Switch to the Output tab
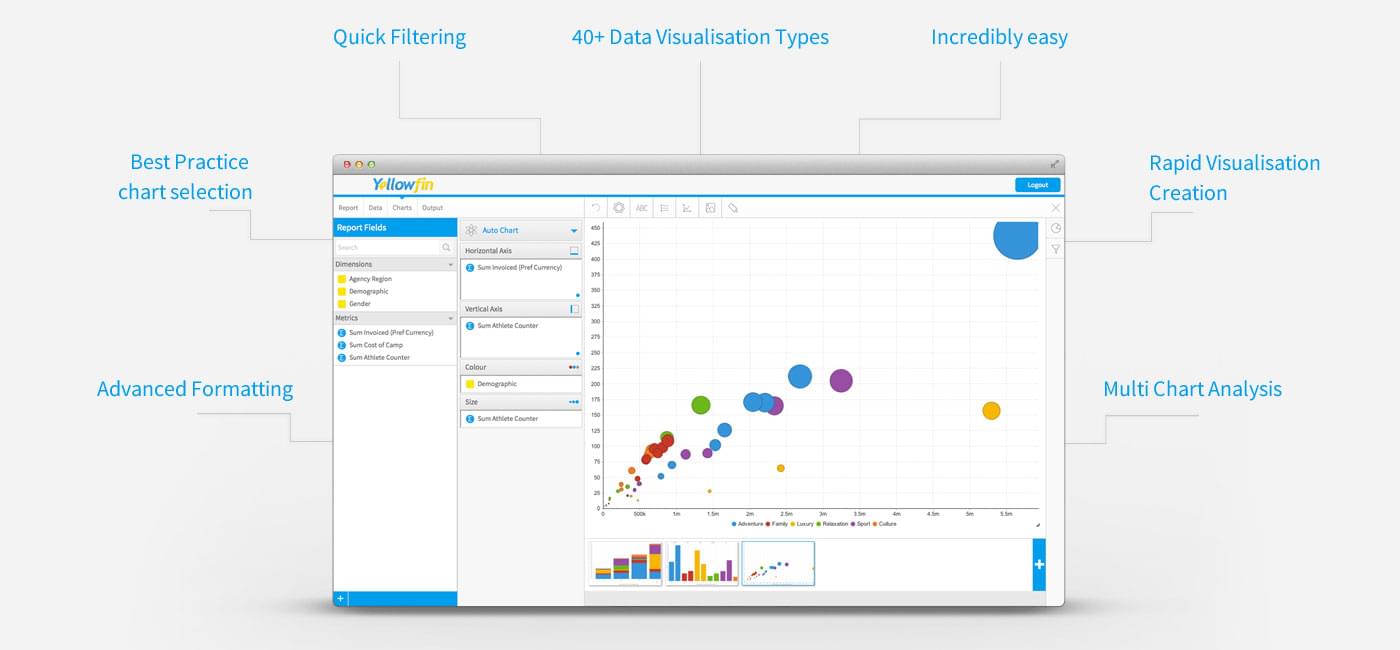 pos(433,207)
